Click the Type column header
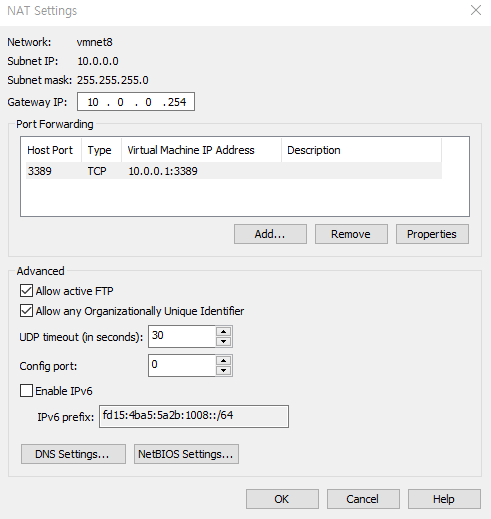Viewport: 491px width, 519px height. (x=100, y=150)
